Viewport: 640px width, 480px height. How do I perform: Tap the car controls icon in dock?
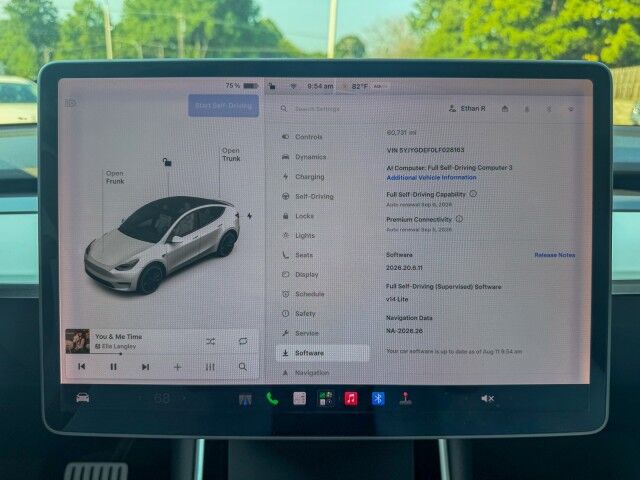coord(82,398)
